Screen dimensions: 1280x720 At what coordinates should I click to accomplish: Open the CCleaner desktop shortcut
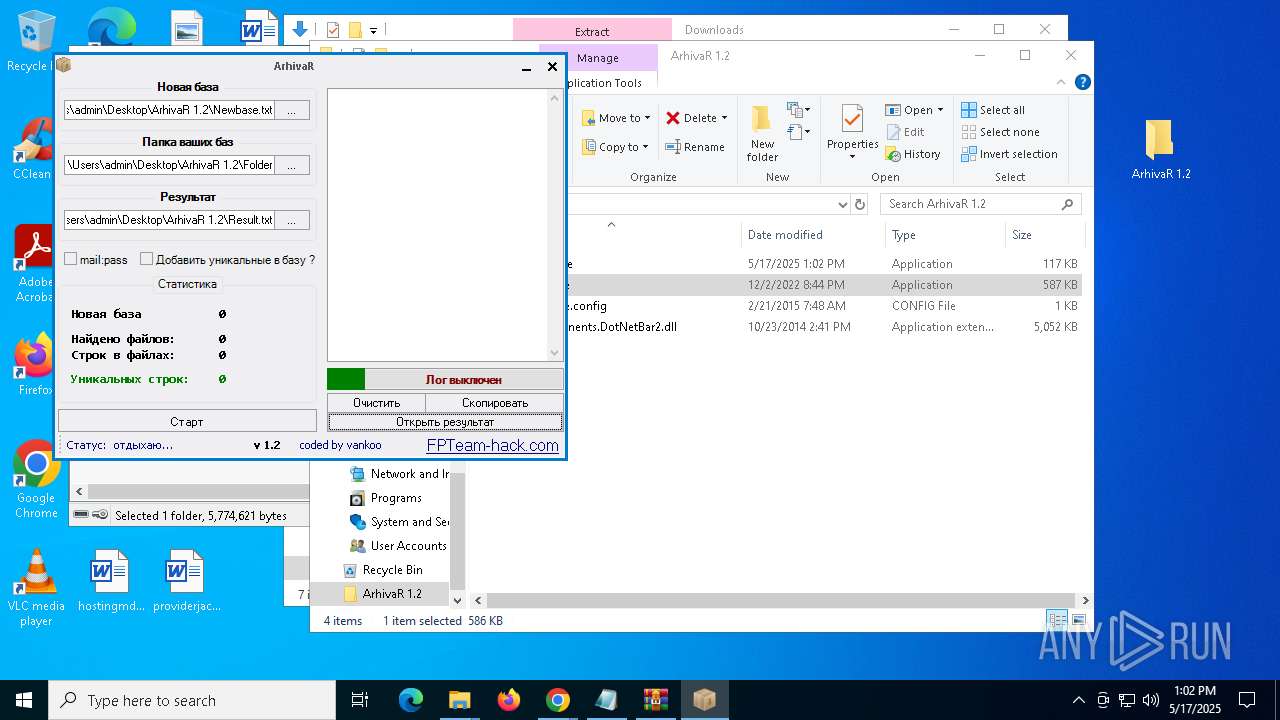click(33, 148)
